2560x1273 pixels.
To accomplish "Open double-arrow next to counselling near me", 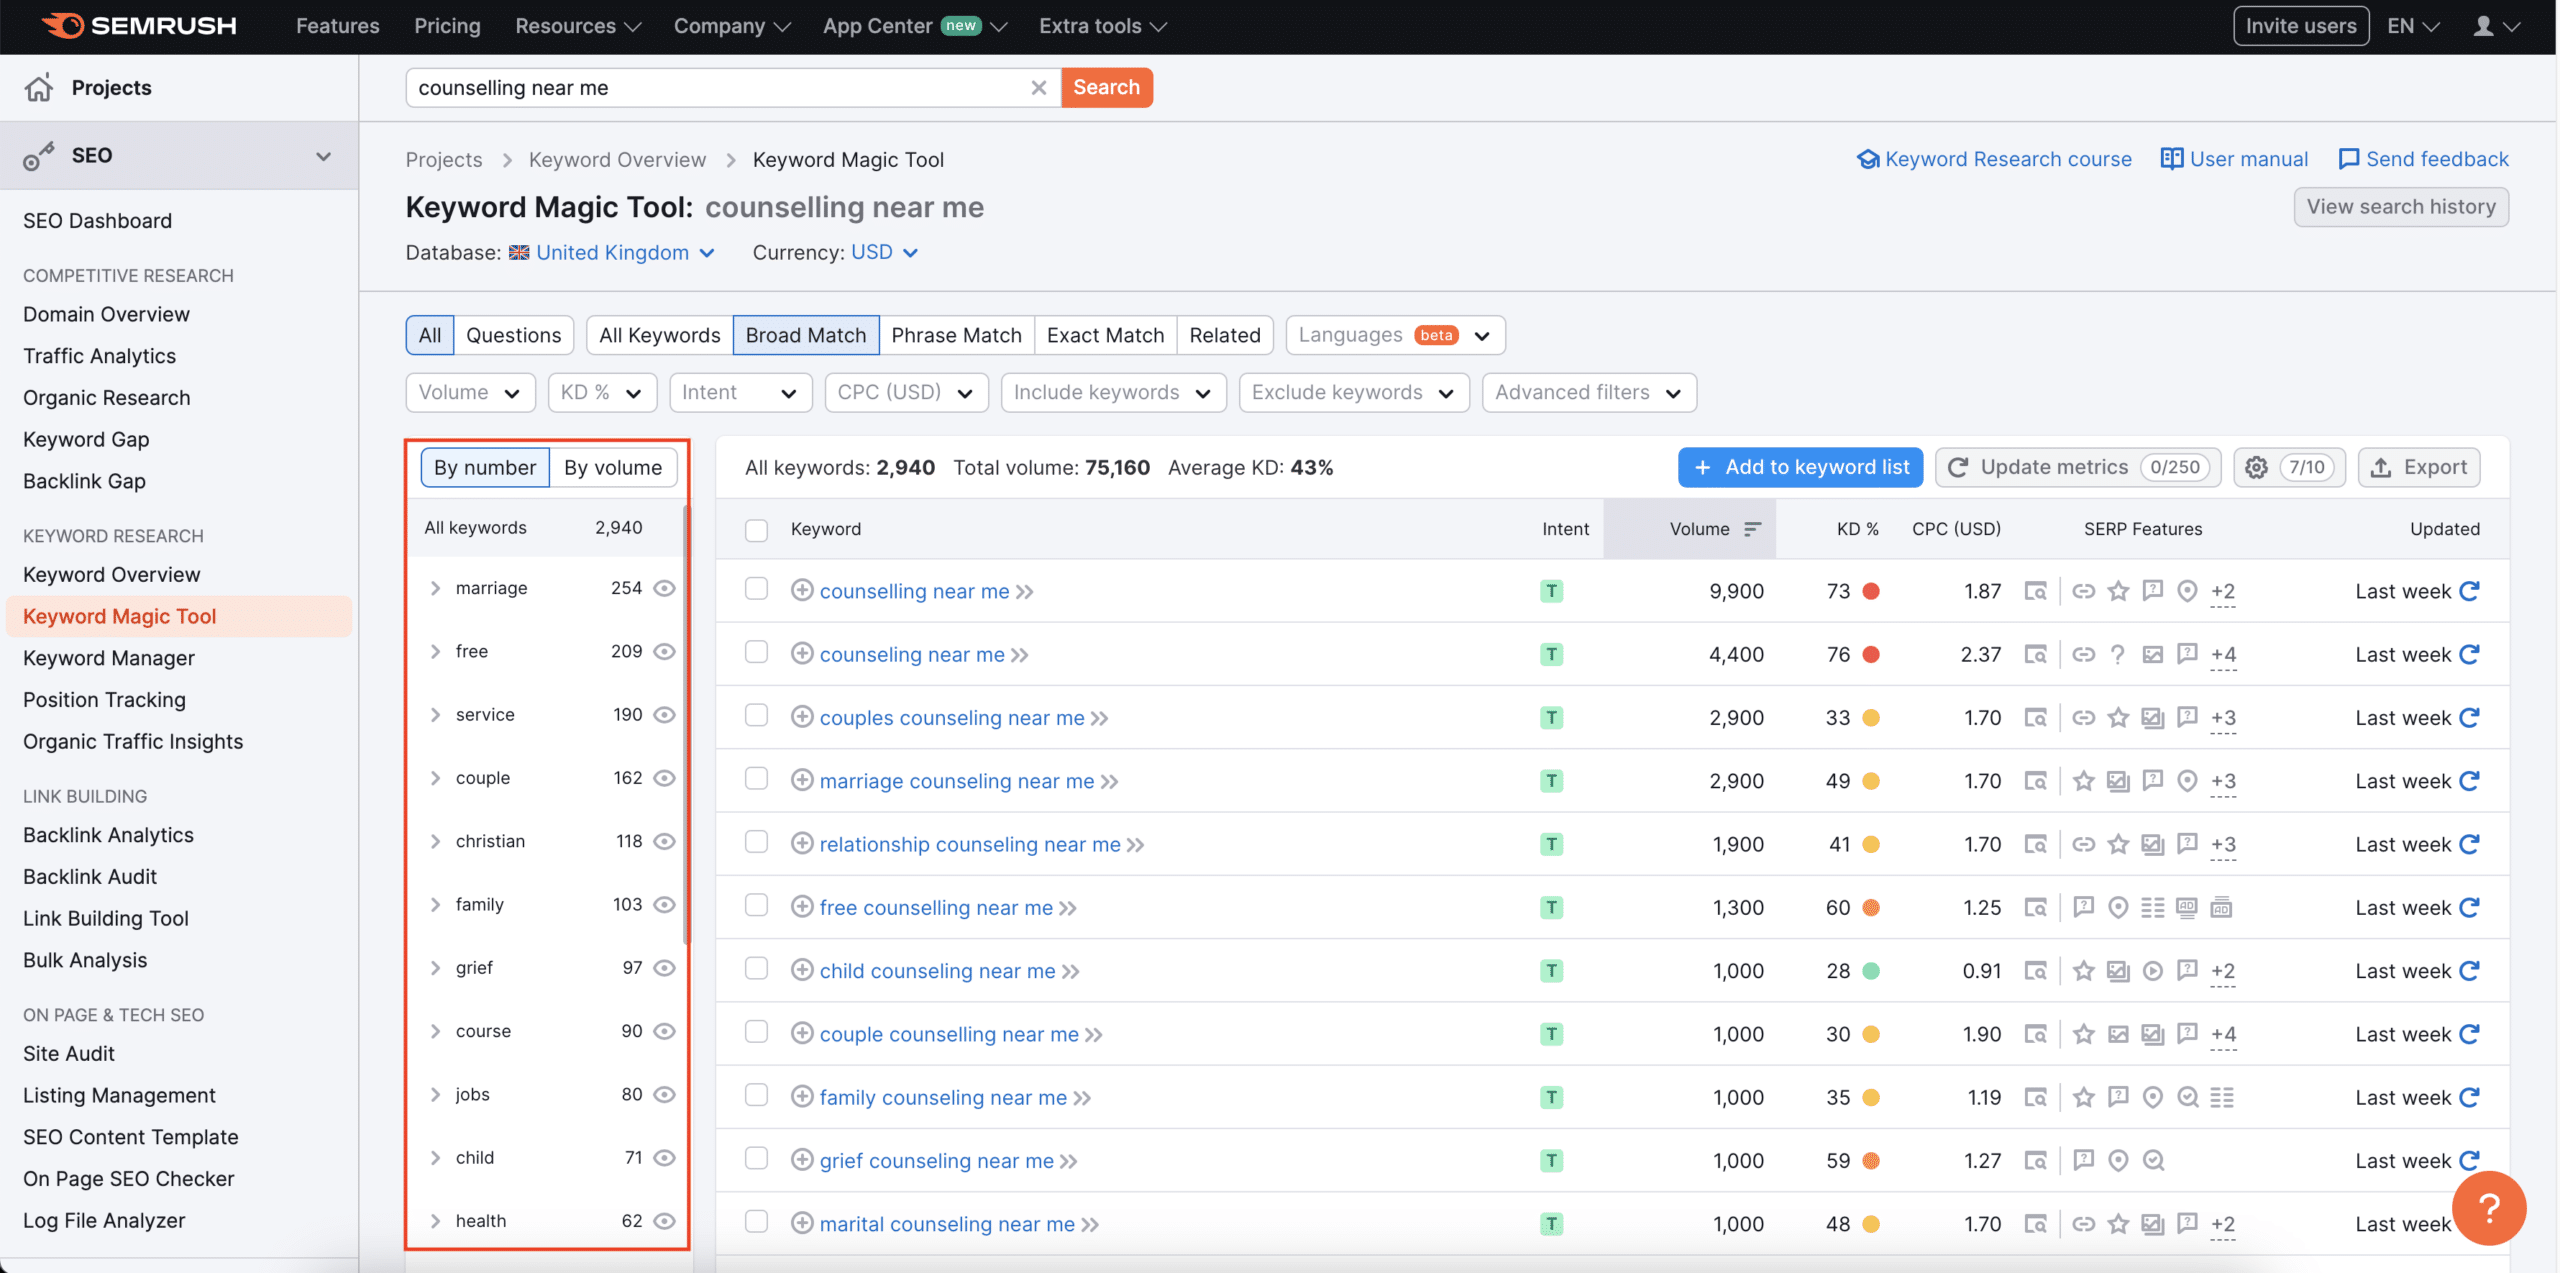I will point(1025,592).
